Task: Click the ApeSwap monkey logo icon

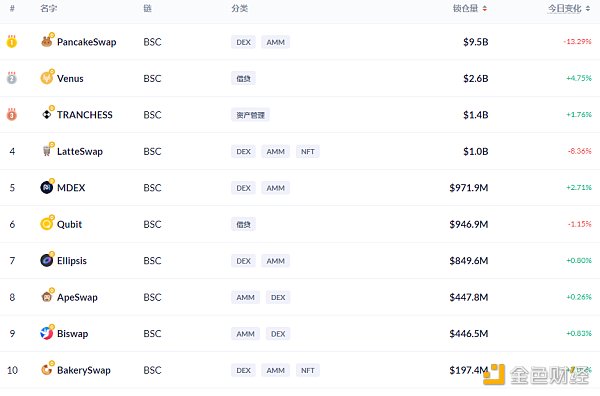Action: pyautogui.click(x=47, y=297)
